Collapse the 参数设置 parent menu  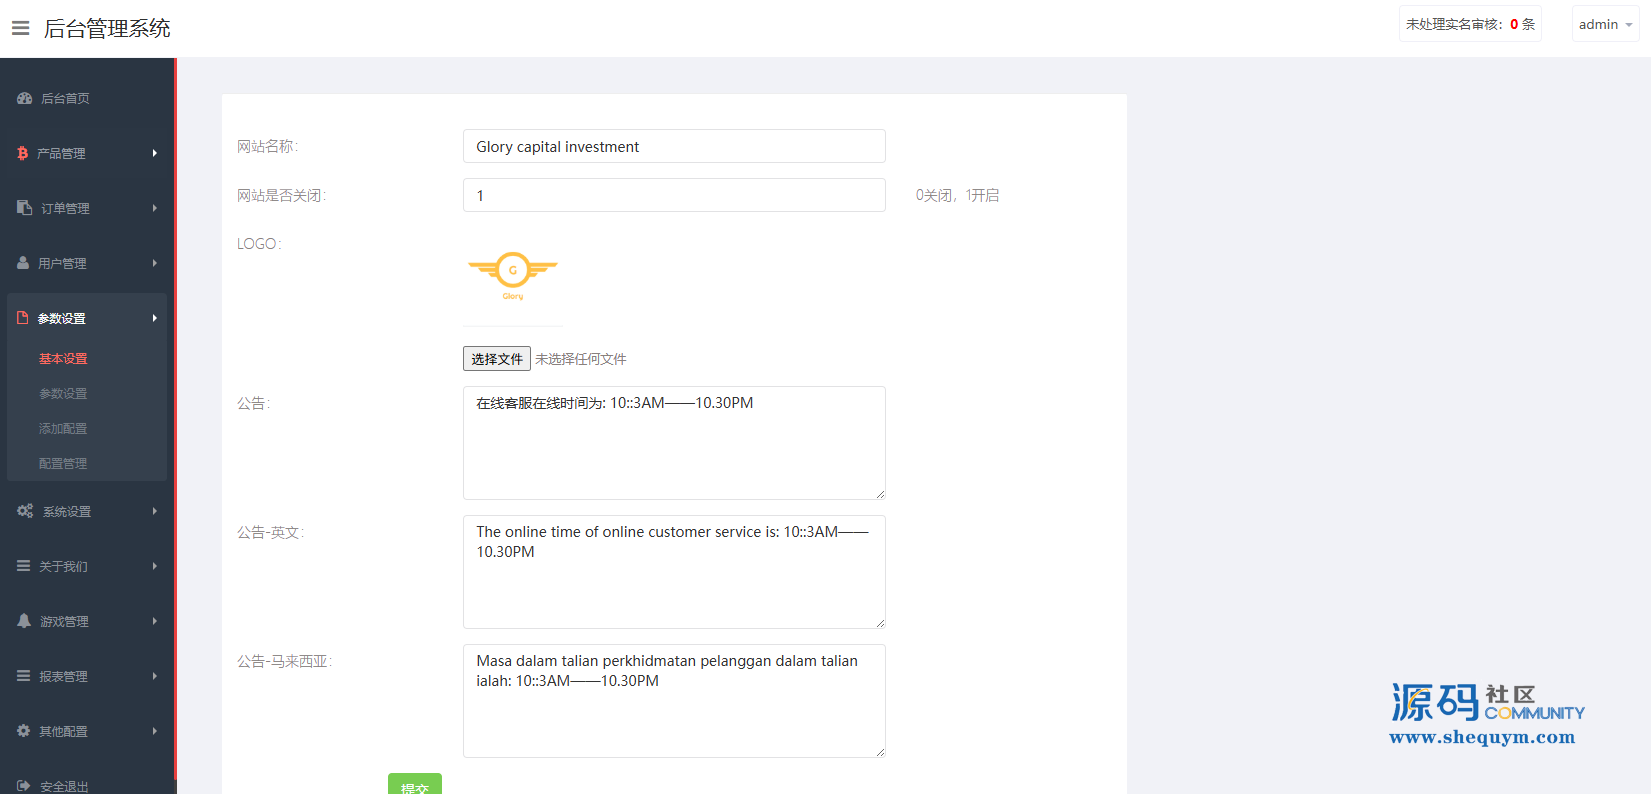pos(86,318)
